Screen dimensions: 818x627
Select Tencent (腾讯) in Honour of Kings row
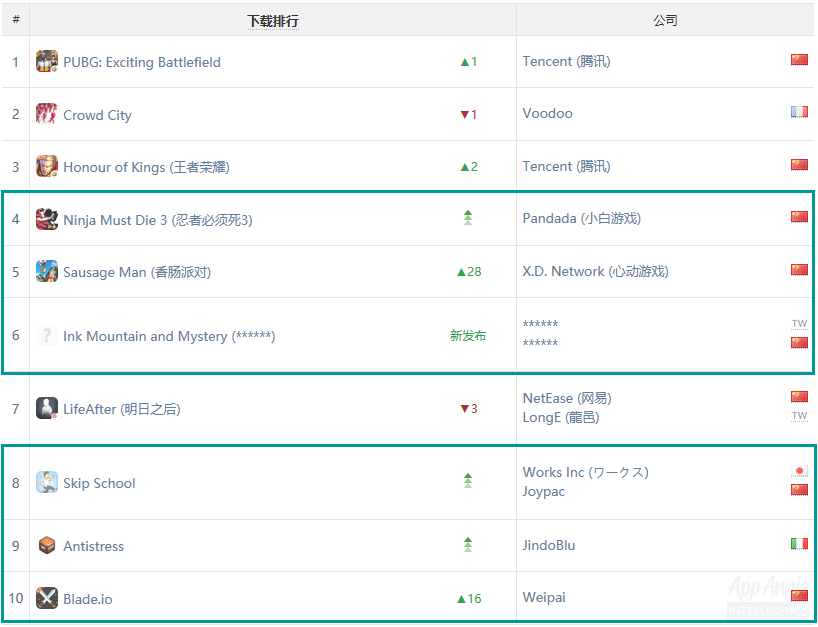pyautogui.click(x=567, y=166)
